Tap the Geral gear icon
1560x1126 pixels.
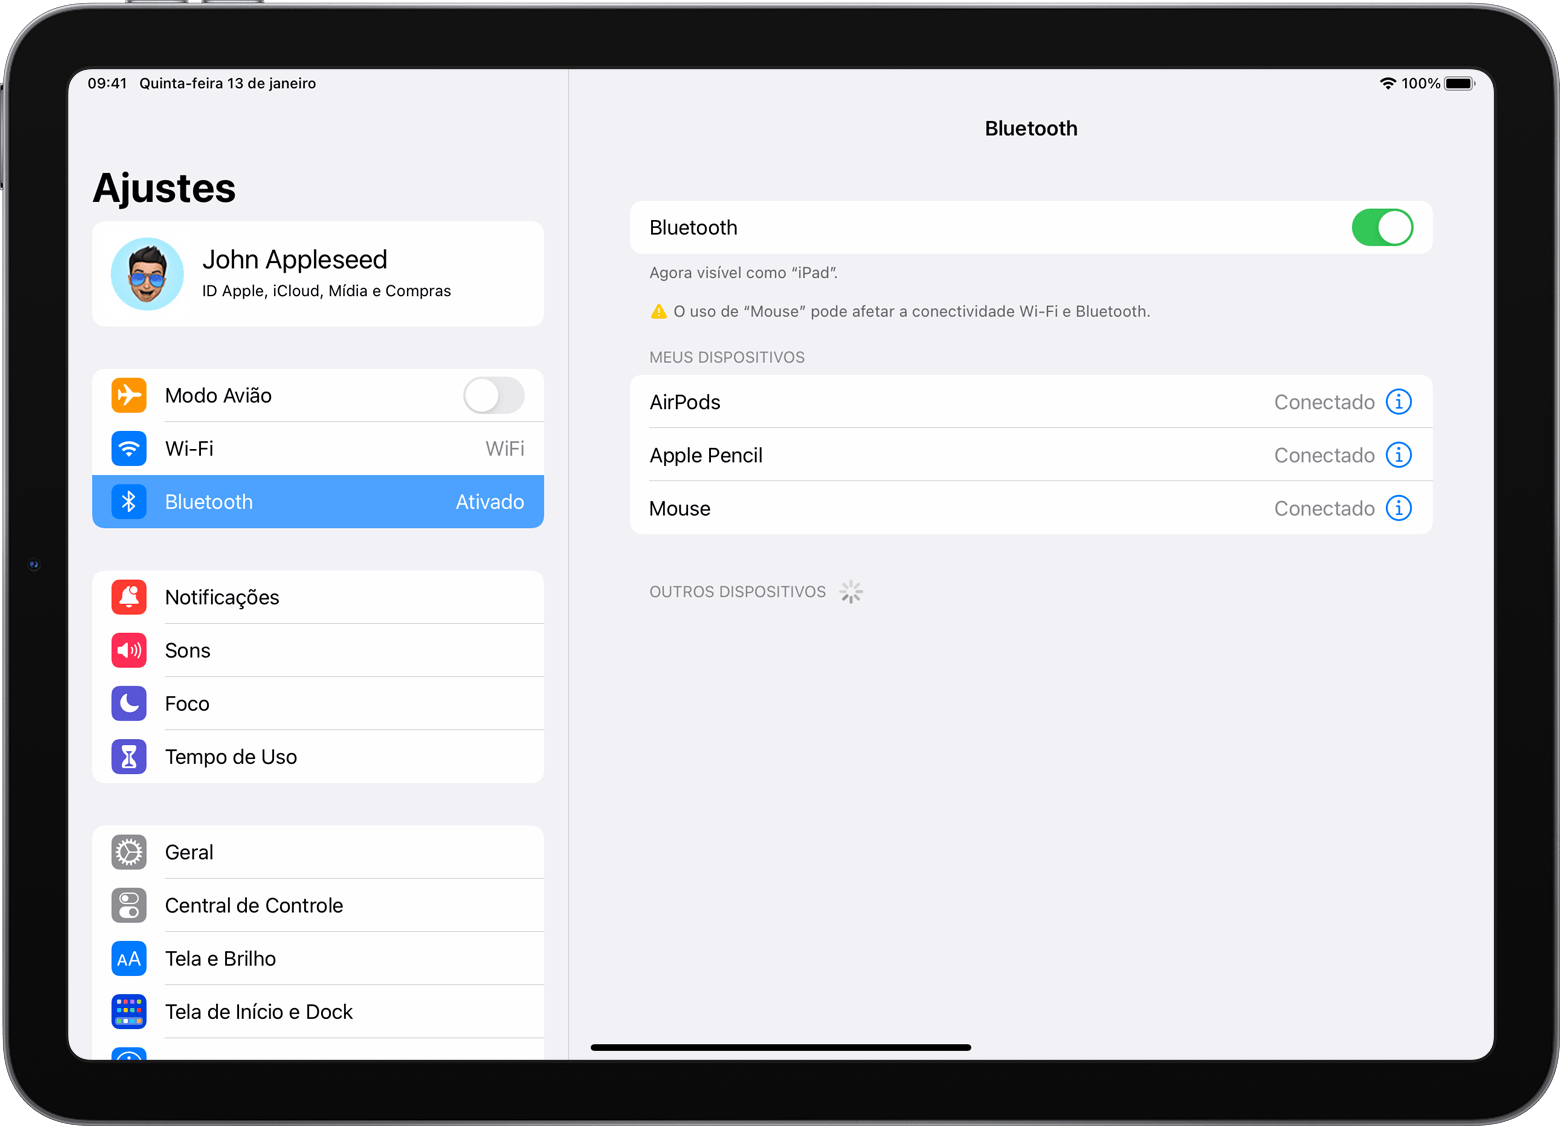pyautogui.click(x=129, y=852)
